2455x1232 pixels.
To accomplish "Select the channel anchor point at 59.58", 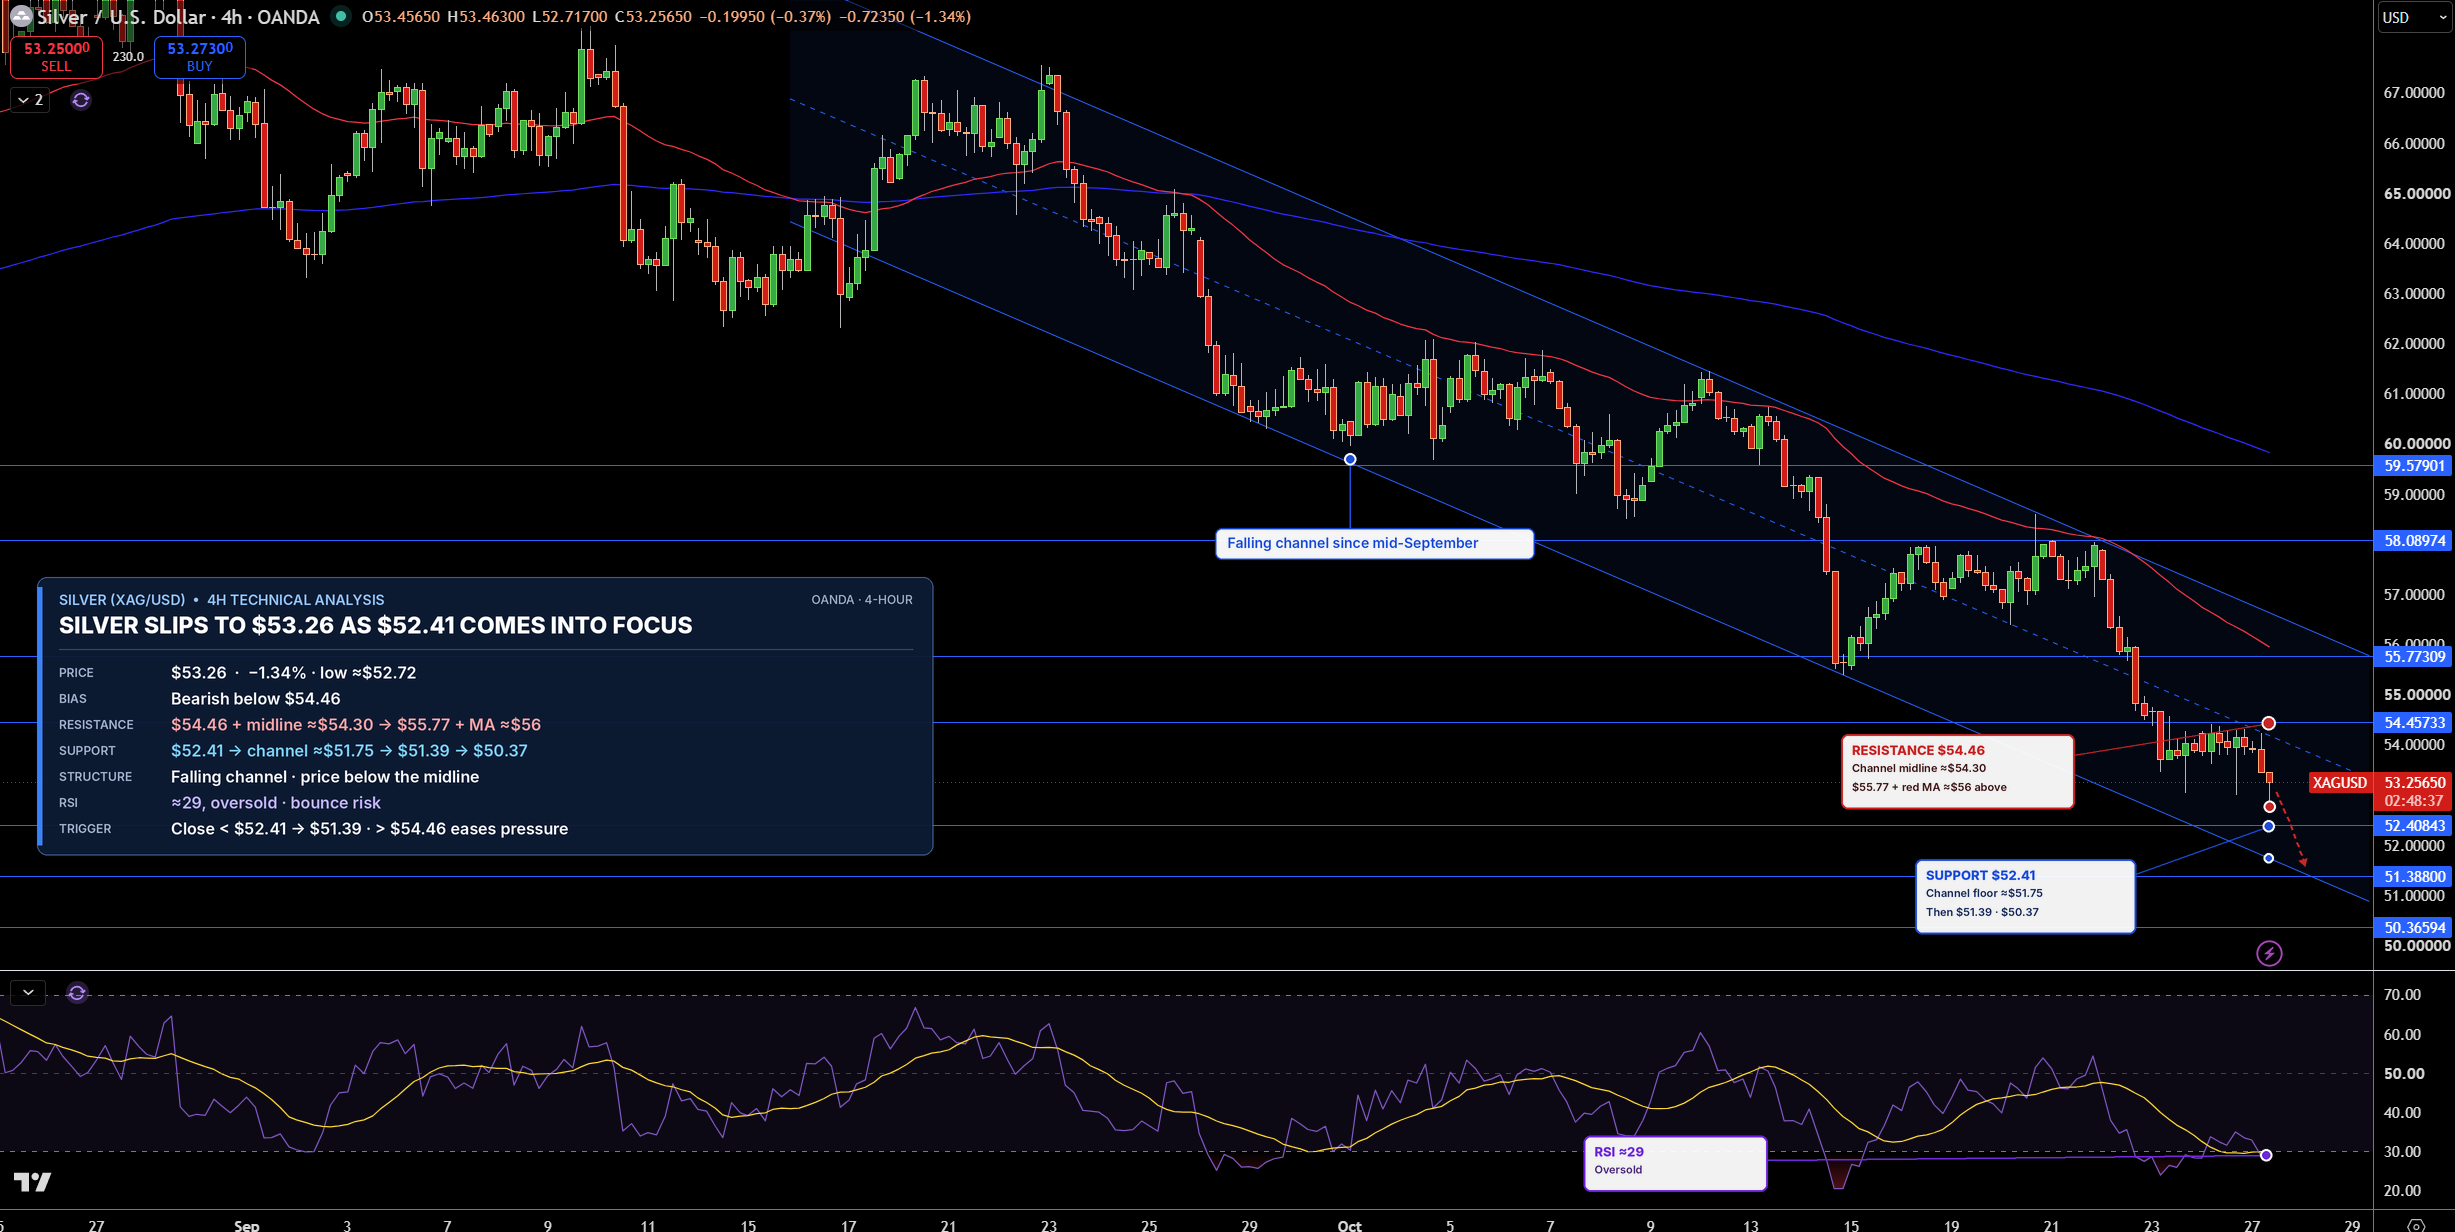I will point(1350,459).
